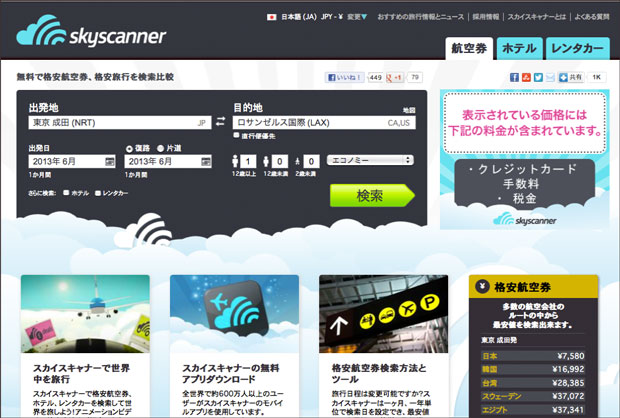Image resolution: width=620 pixels, height=418 pixels.
Task: Switch to the 航空券 flights tab
Action: click(x=469, y=49)
